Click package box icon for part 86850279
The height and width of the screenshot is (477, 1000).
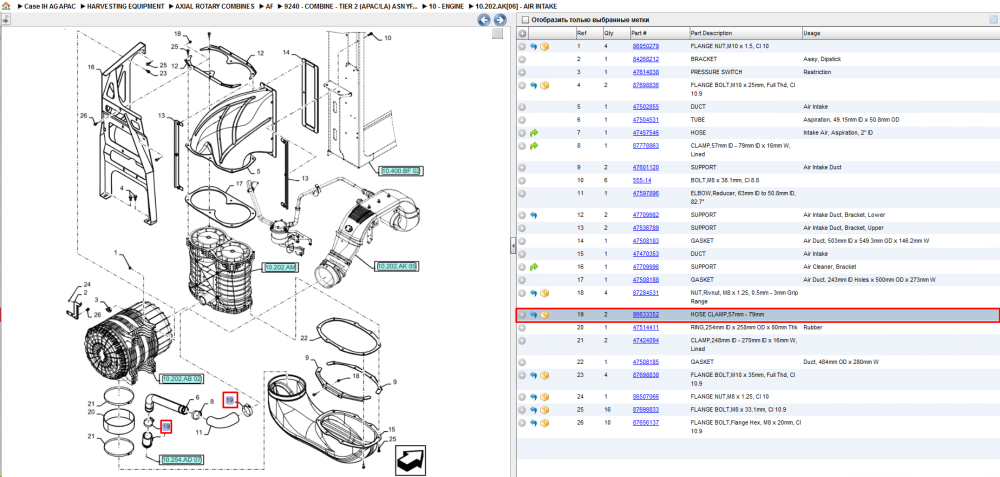tap(545, 47)
